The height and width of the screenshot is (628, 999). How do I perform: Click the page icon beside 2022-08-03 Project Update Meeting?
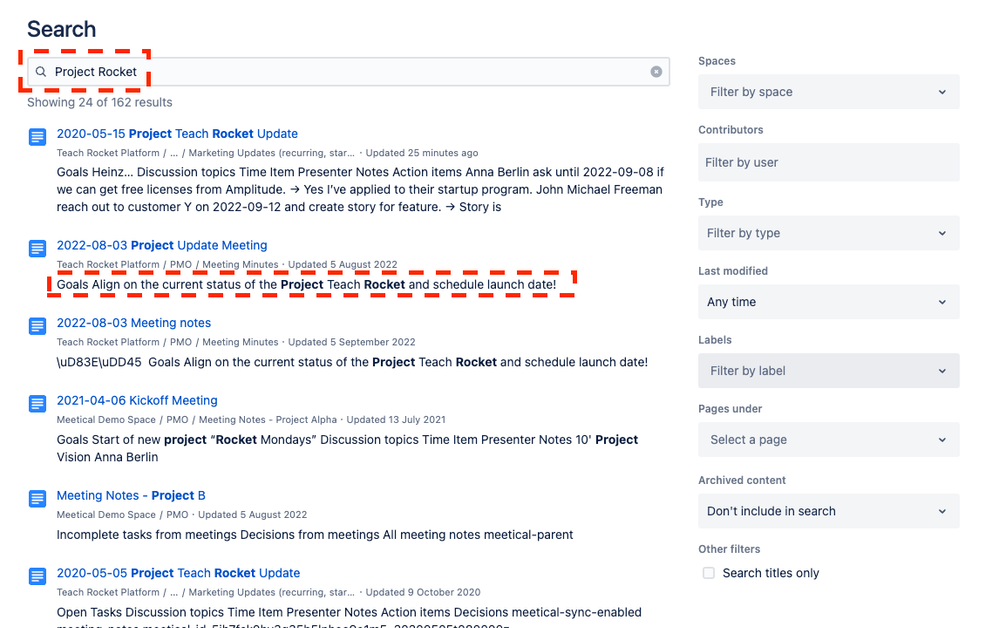(36, 248)
